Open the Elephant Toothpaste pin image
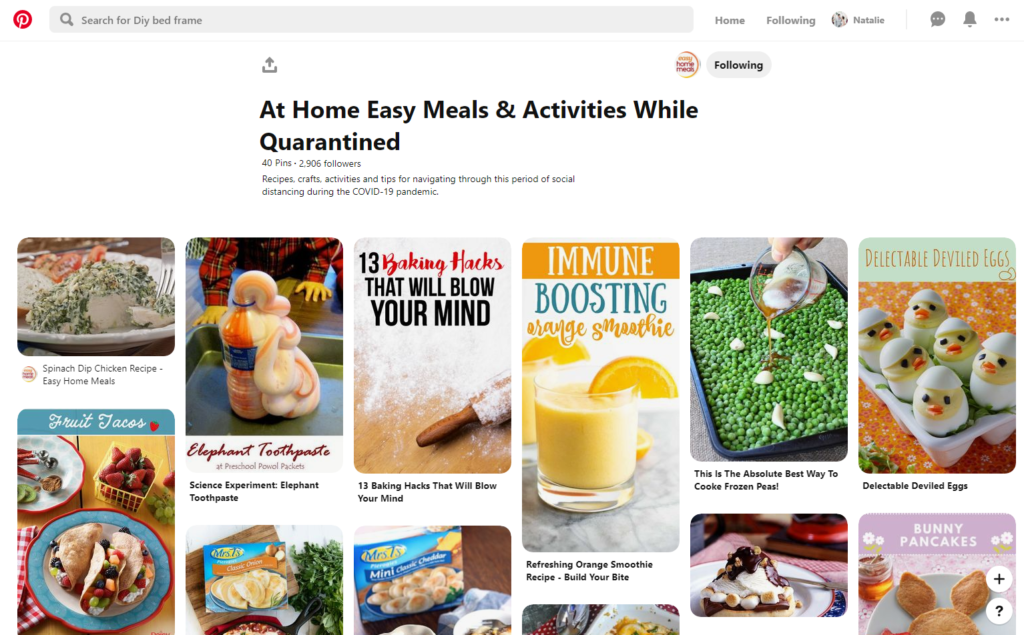 click(264, 355)
